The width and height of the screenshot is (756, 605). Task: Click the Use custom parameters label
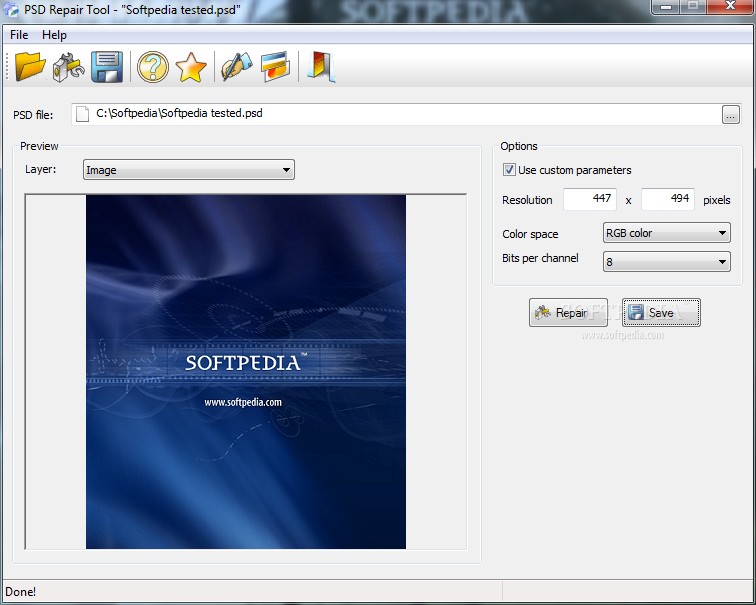pyautogui.click(x=574, y=170)
